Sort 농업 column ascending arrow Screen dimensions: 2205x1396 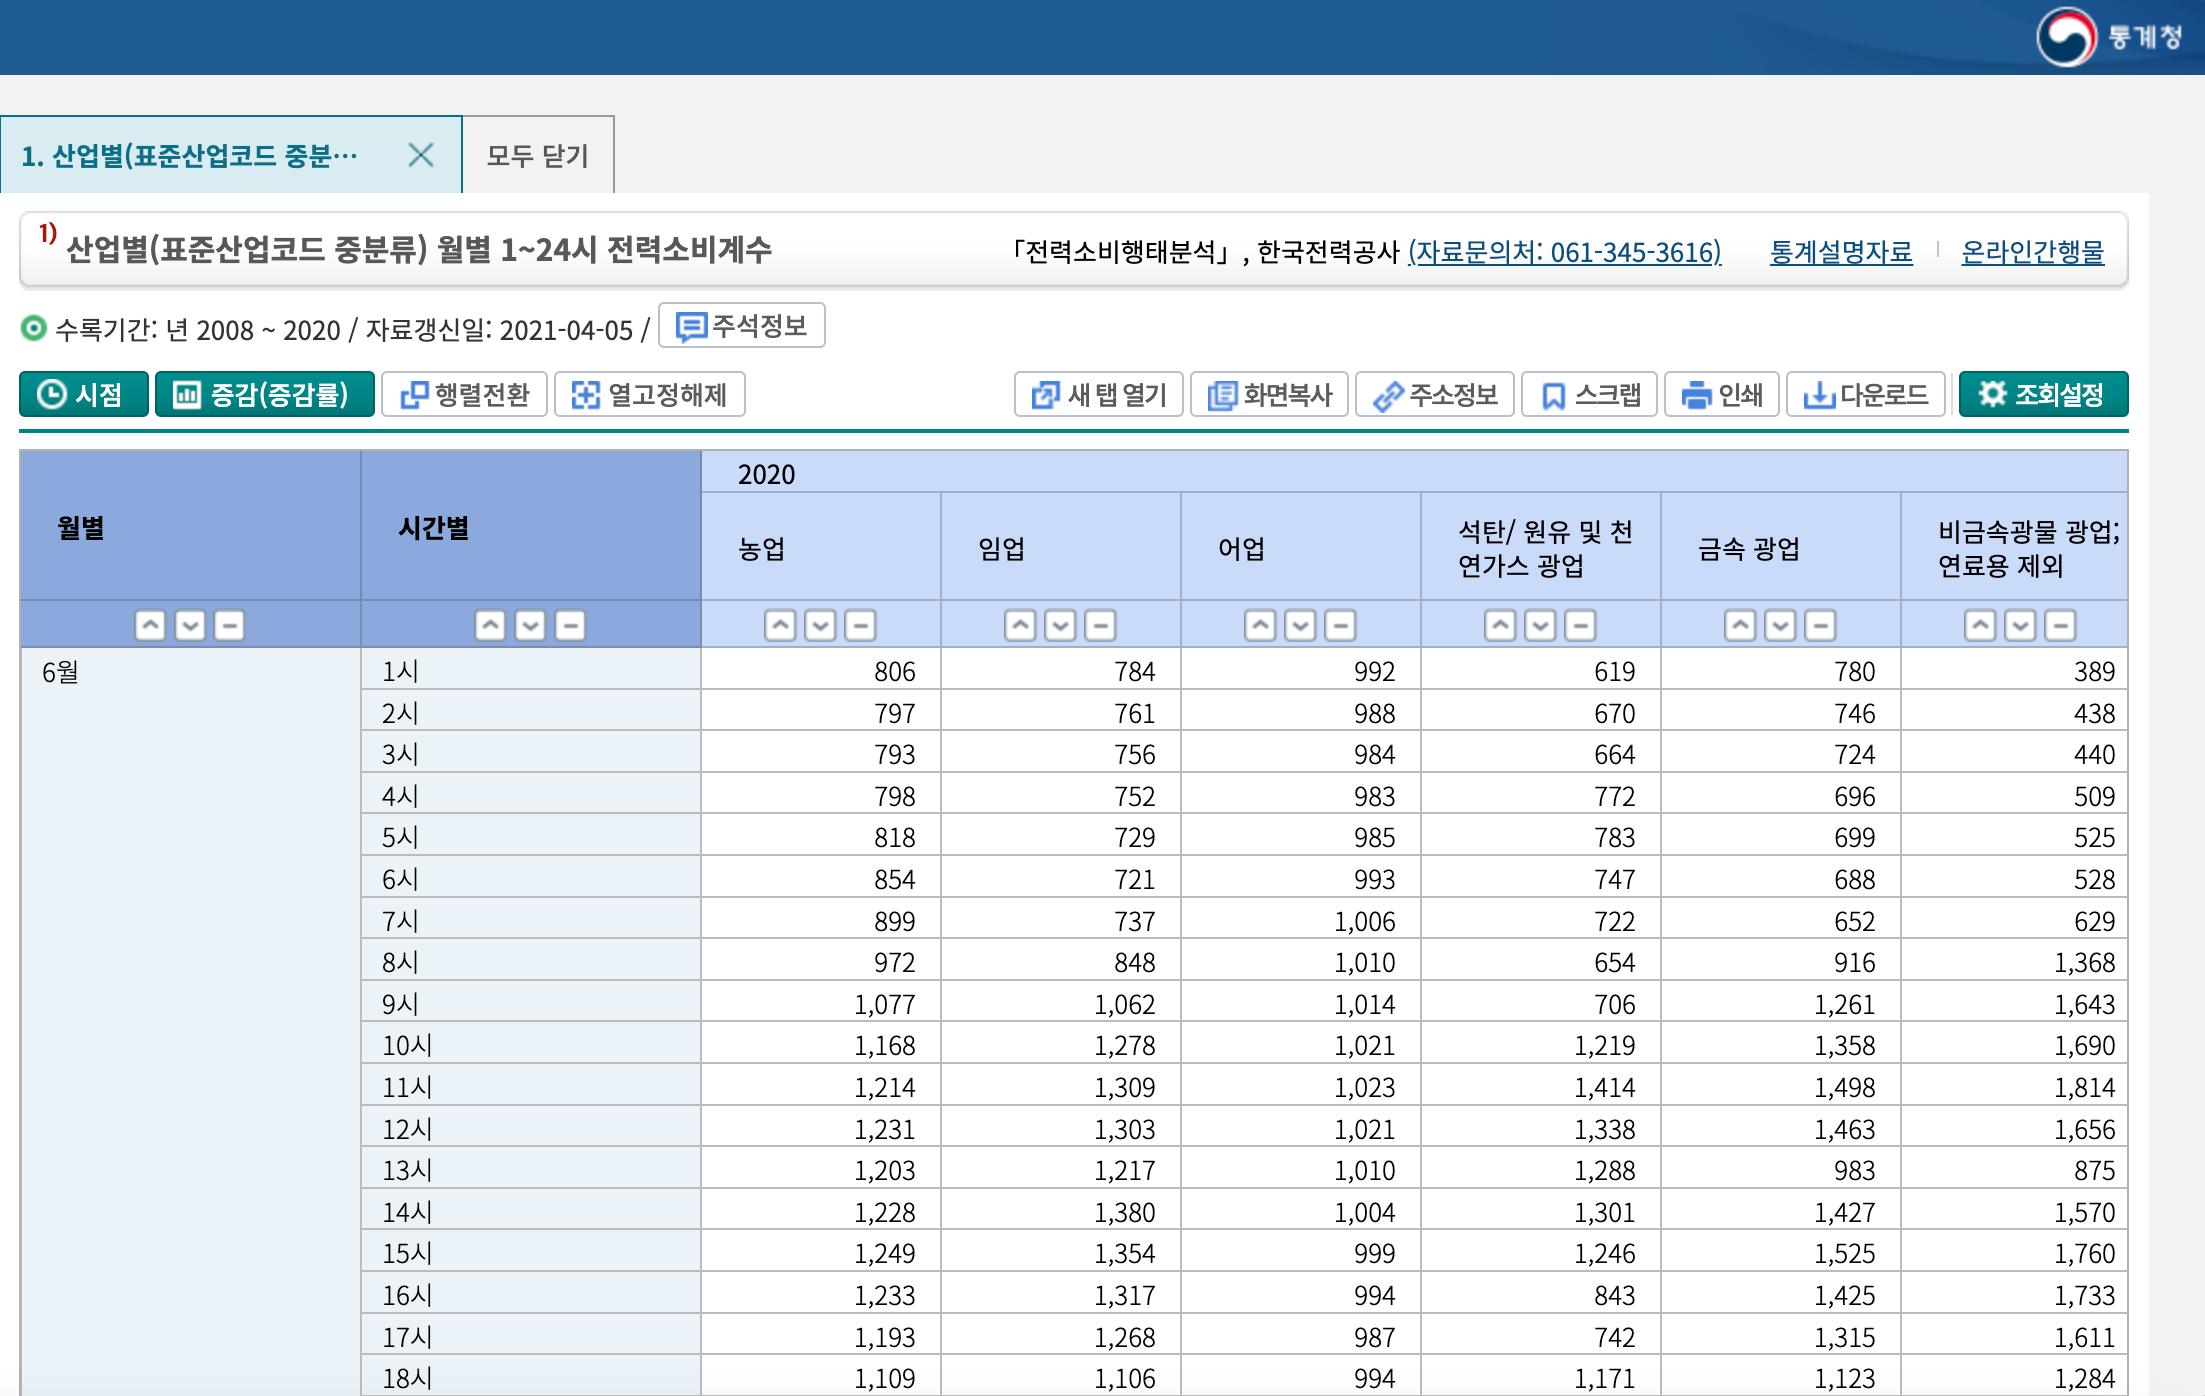pos(780,626)
